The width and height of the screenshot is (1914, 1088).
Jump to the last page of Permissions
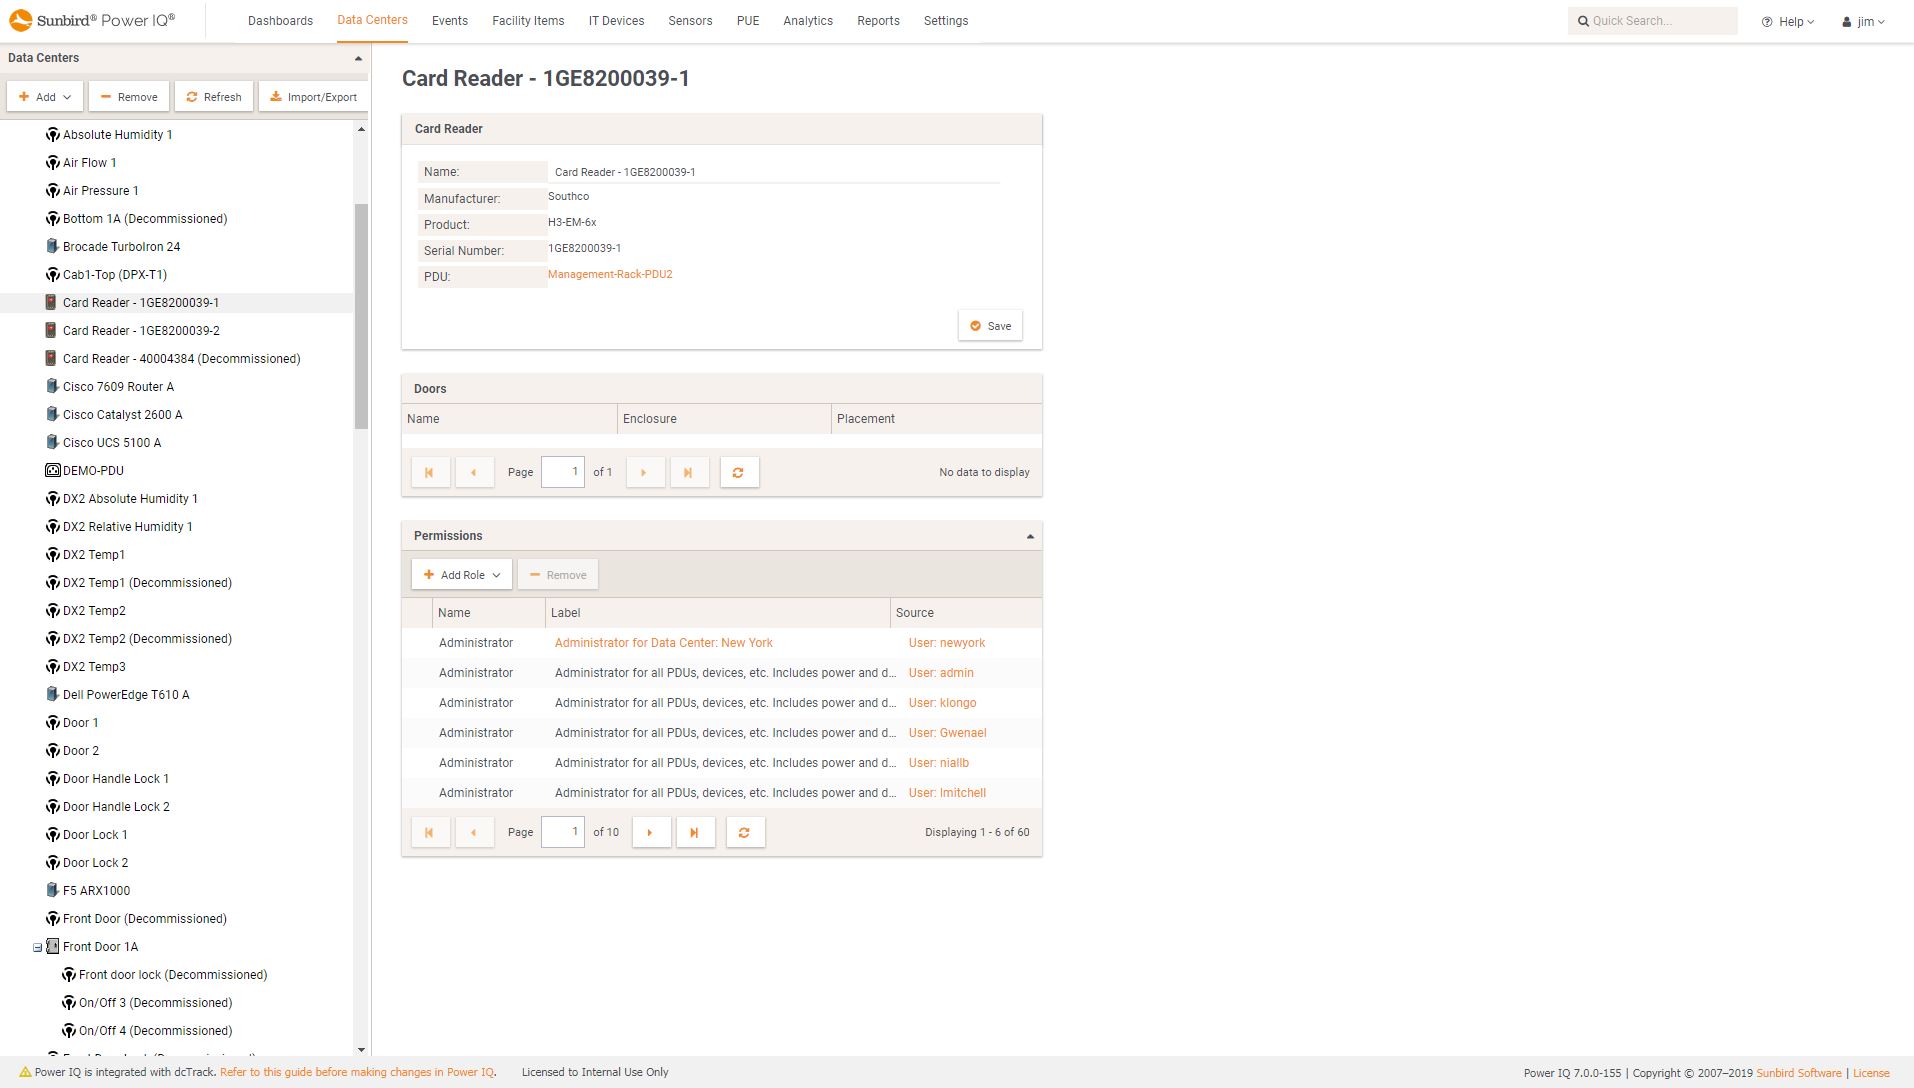coord(696,831)
